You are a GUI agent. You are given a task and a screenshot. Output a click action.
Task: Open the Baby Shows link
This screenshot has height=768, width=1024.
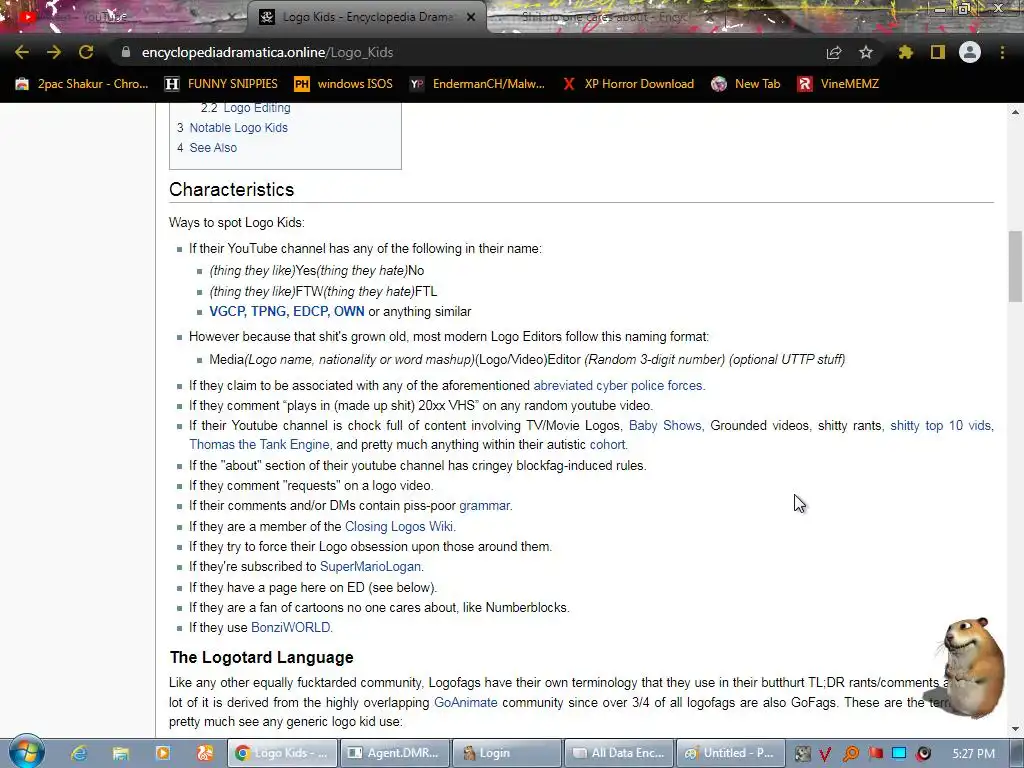(665, 426)
